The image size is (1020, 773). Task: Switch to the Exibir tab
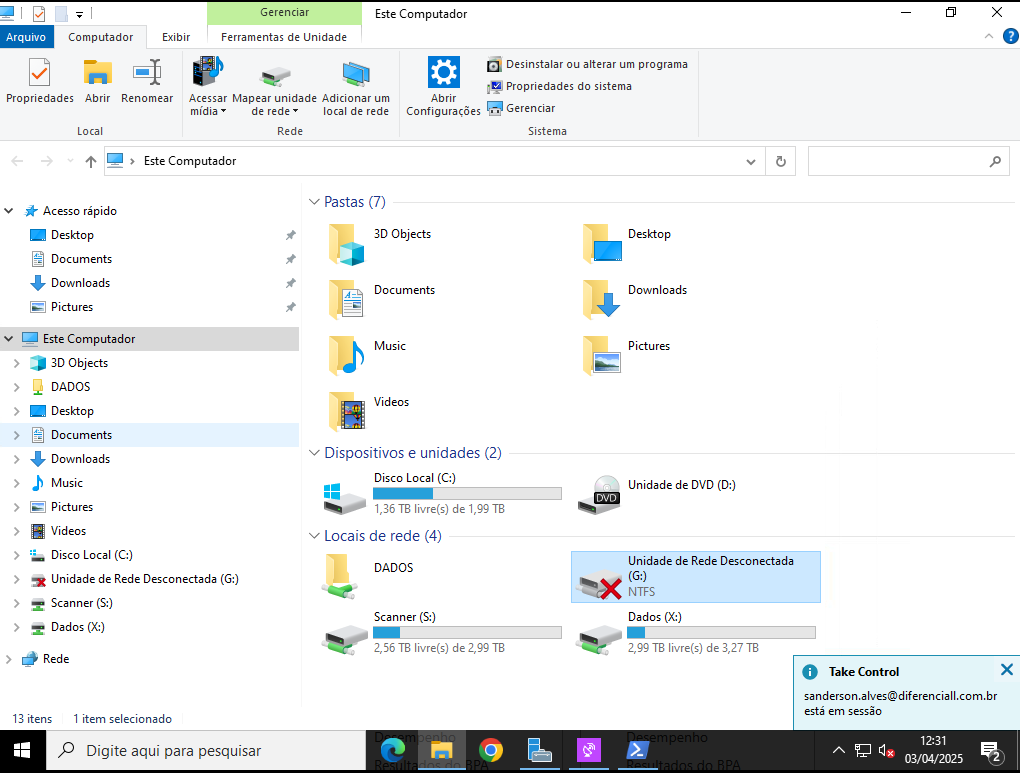(176, 37)
